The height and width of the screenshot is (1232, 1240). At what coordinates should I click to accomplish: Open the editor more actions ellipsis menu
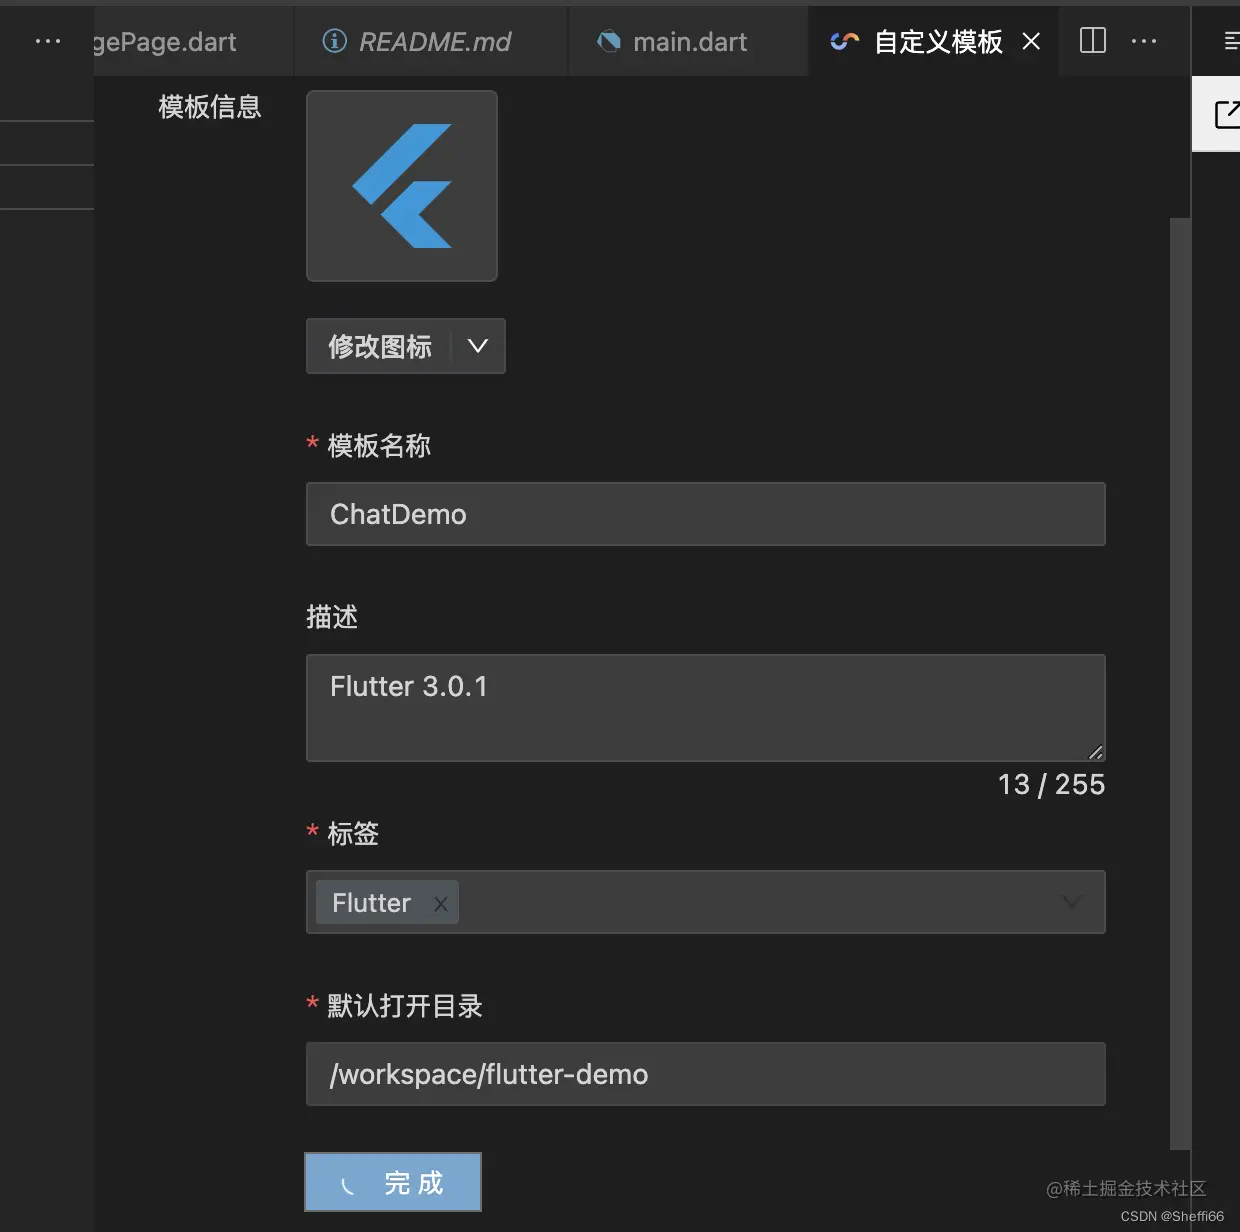1144,41
